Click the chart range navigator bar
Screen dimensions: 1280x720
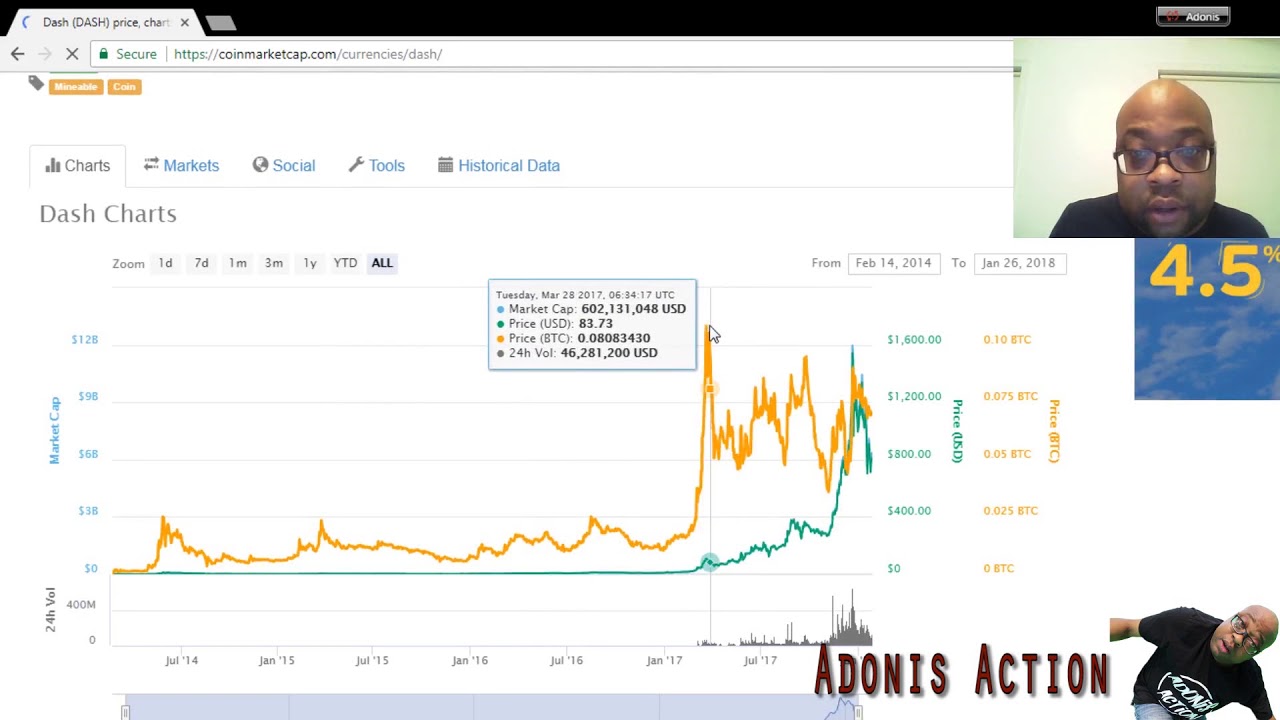click(x=492, y=707)
